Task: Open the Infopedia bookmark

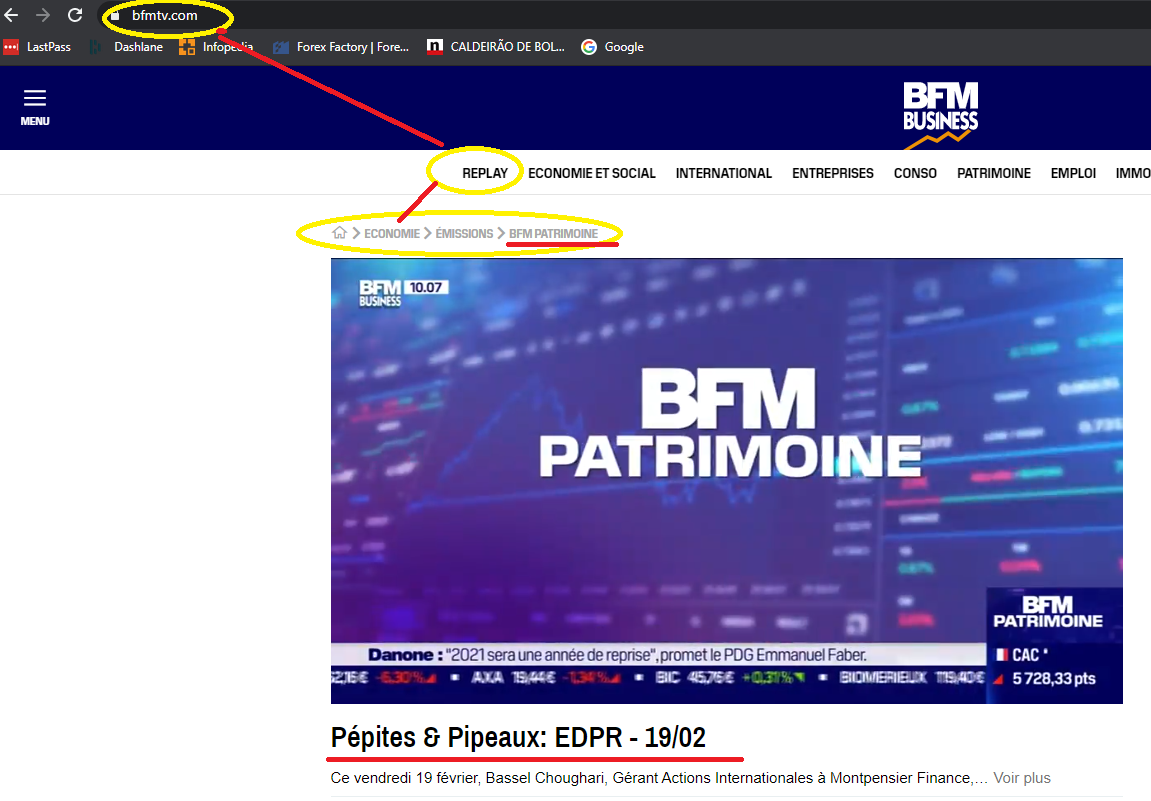Action: click(217, 47)
